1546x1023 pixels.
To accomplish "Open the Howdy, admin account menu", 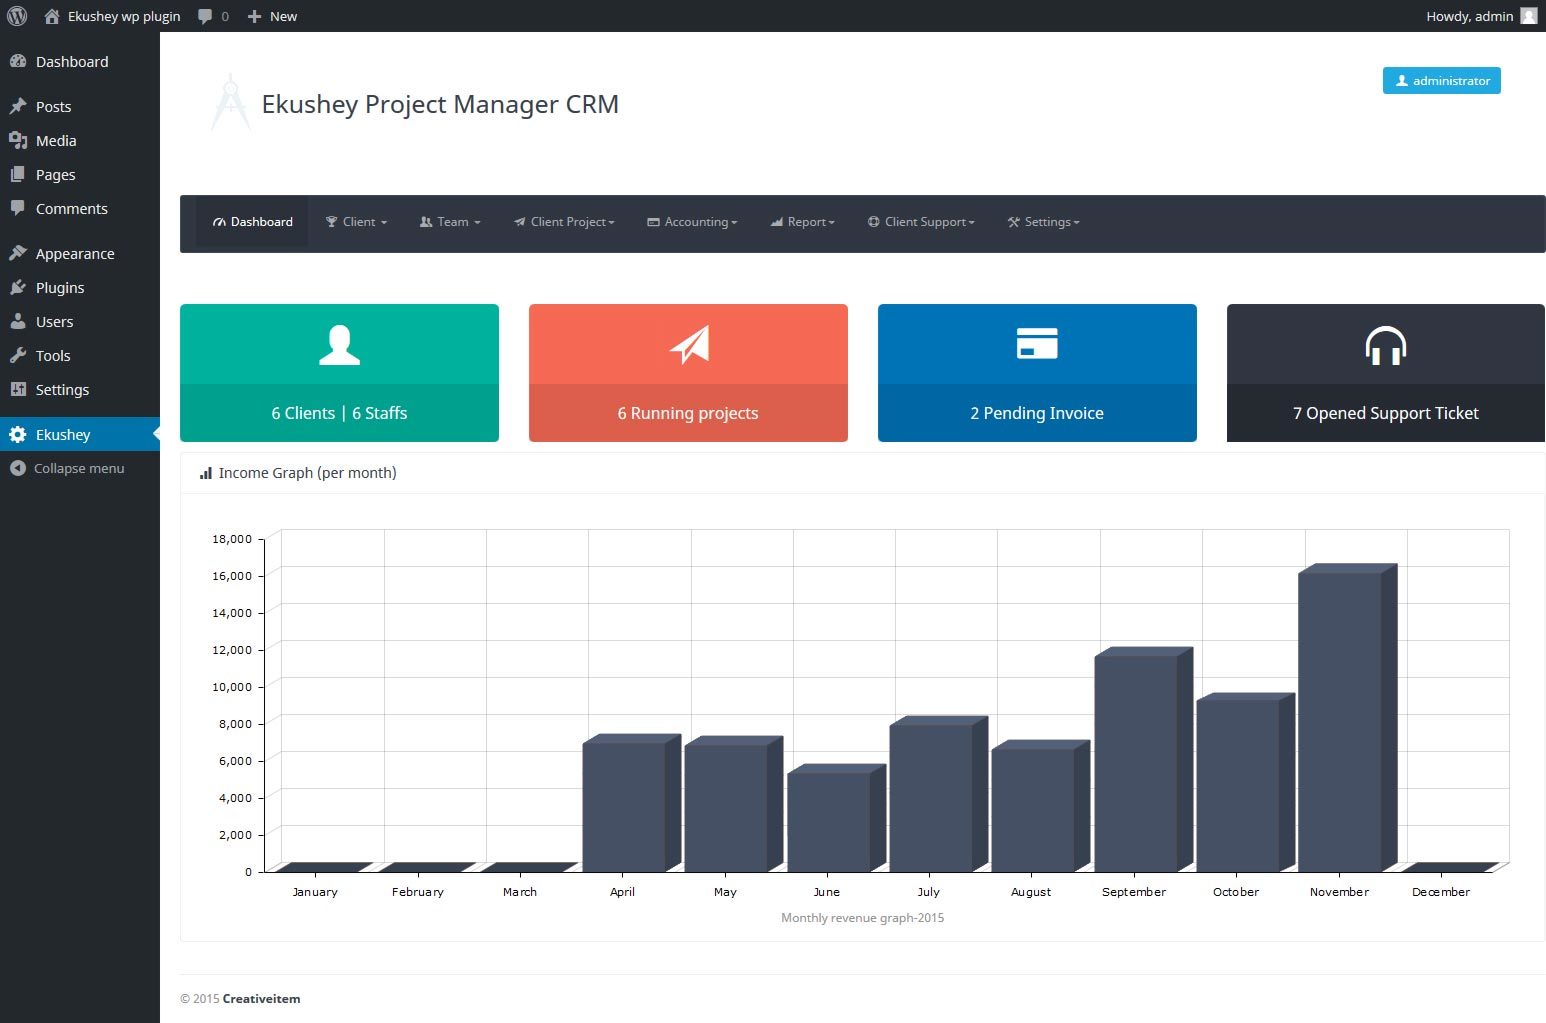I will click(x=1481, y=16).
